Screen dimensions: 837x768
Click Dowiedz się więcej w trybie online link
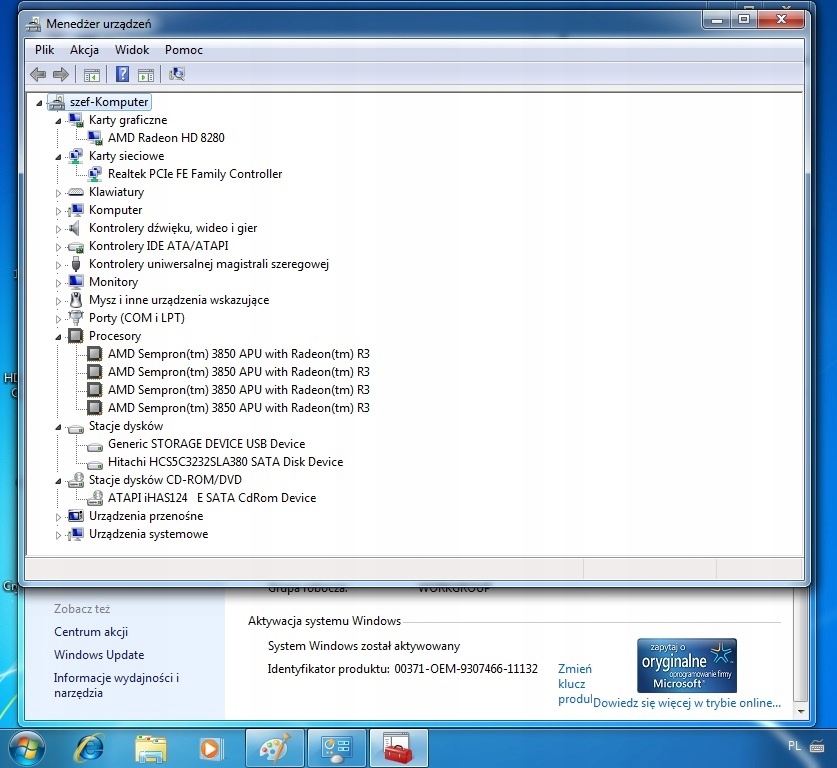686,703
